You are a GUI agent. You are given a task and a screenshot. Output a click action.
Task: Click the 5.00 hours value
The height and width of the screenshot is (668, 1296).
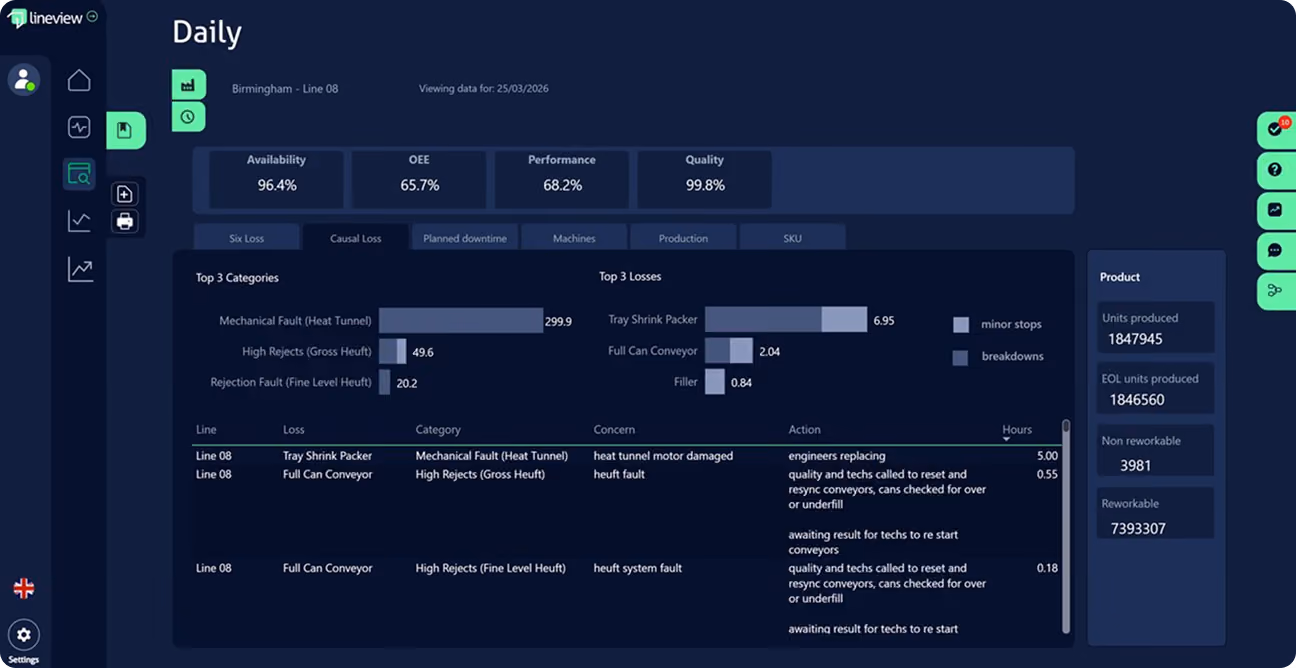click(x=1047, y=456)
